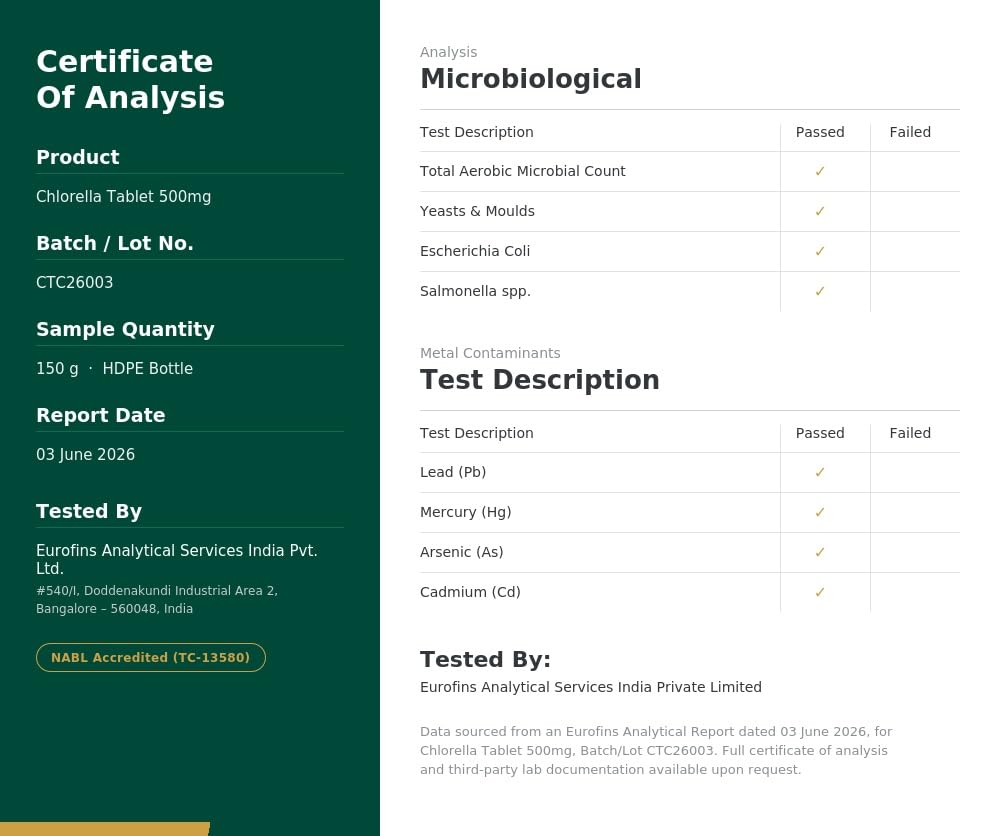This screenshot has width=1000, height=836.
Task: Click the Tested By: heading above Eurofins Private Limited
Action: pyautogui.click(x=485, y=659)
